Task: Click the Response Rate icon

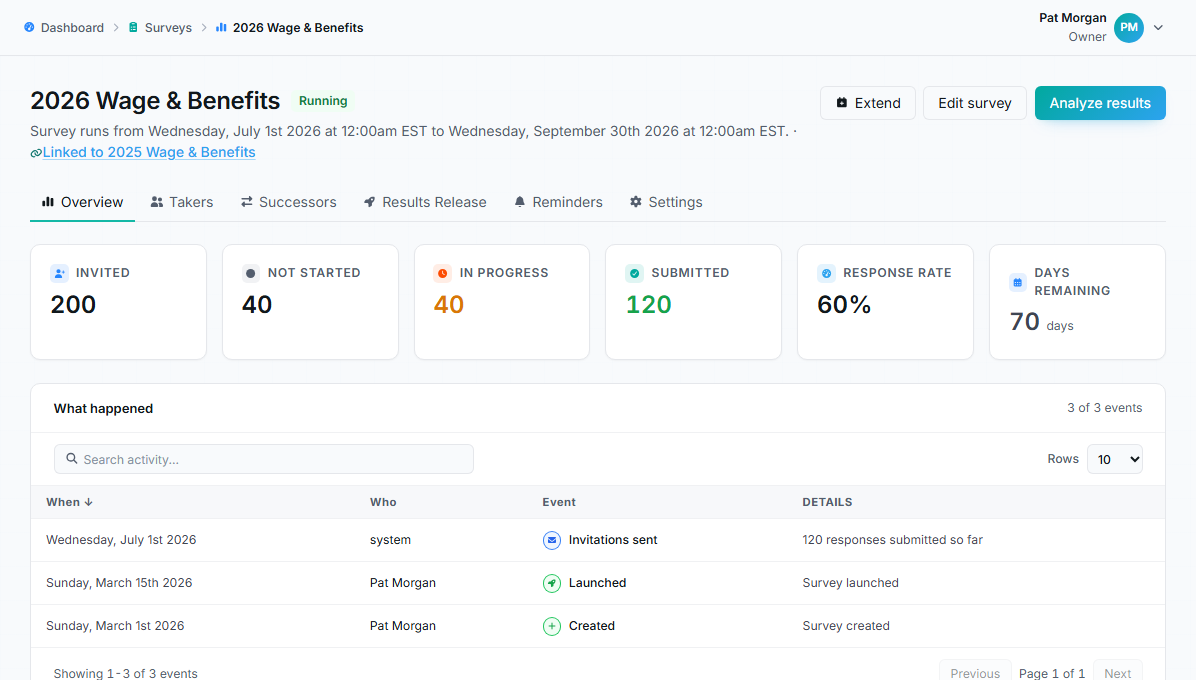Action: point(826,273)
